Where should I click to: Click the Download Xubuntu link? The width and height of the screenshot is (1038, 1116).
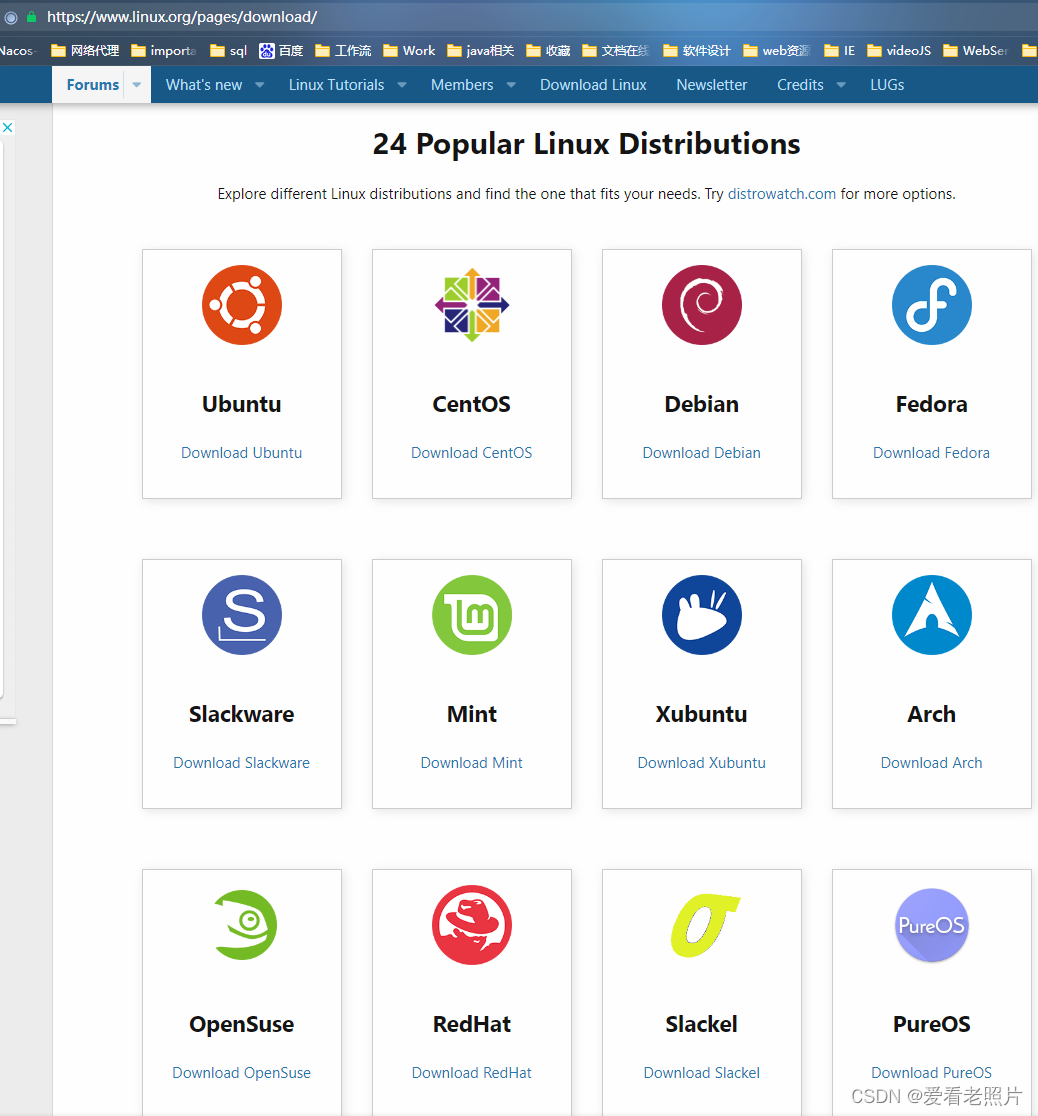point(701,762)
